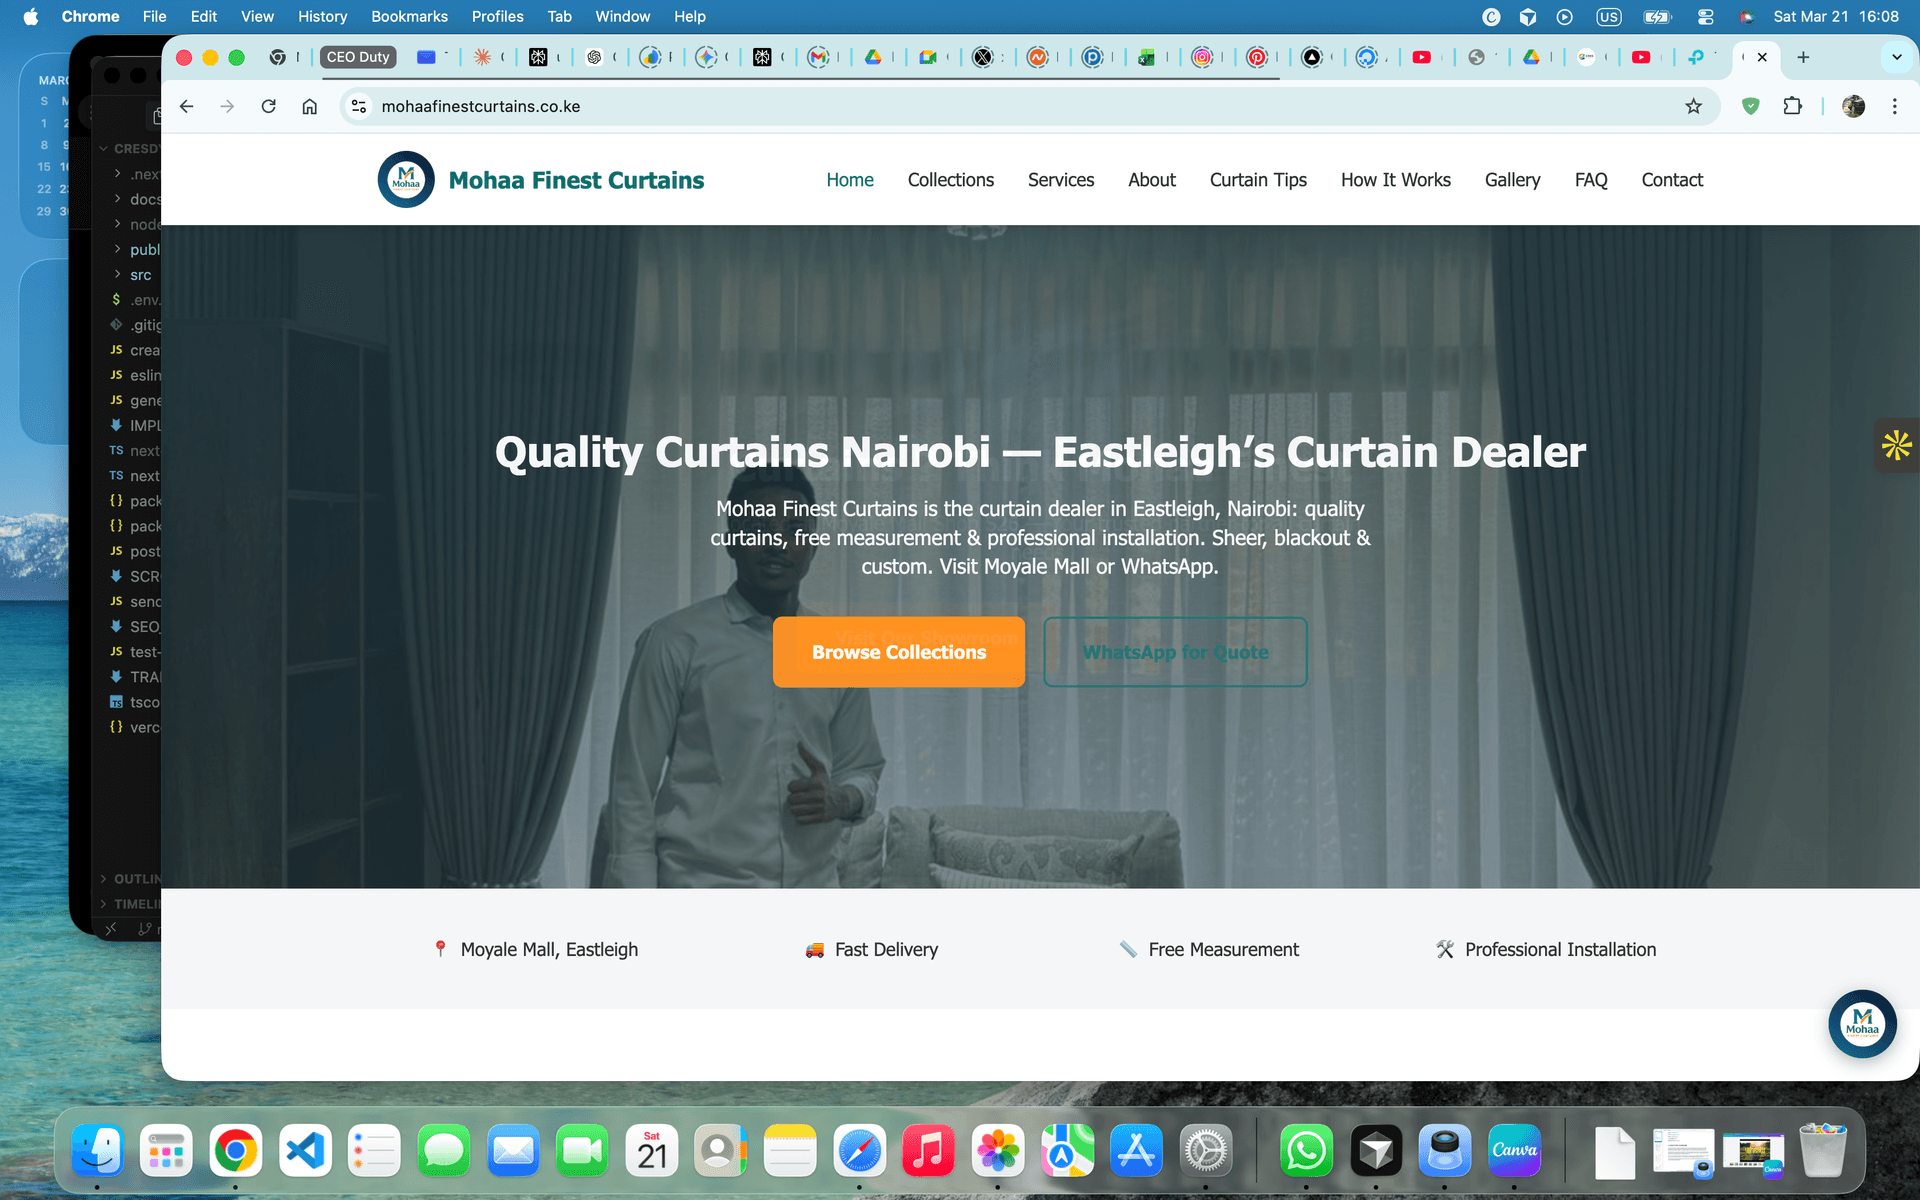Open WhatsApp from the Dock
This screenshot has width=1920, height=1200.
tap(1306, 1151)
